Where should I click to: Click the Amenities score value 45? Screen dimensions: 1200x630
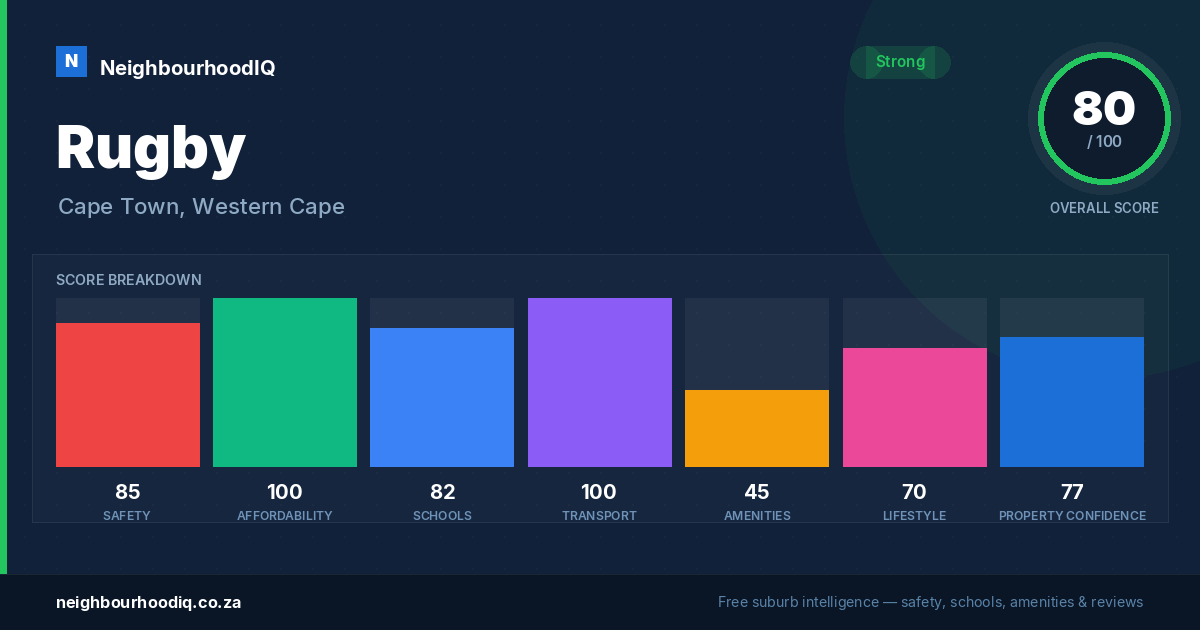click(757, 492)
